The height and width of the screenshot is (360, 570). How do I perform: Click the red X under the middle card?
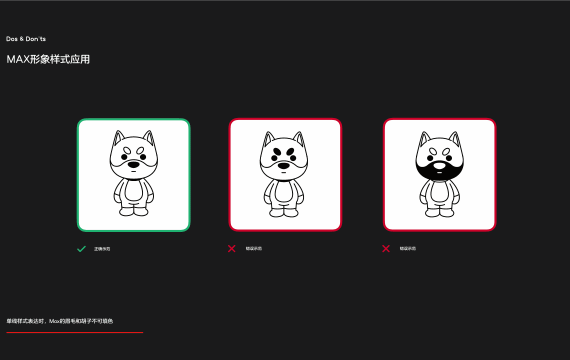[232, 249]
